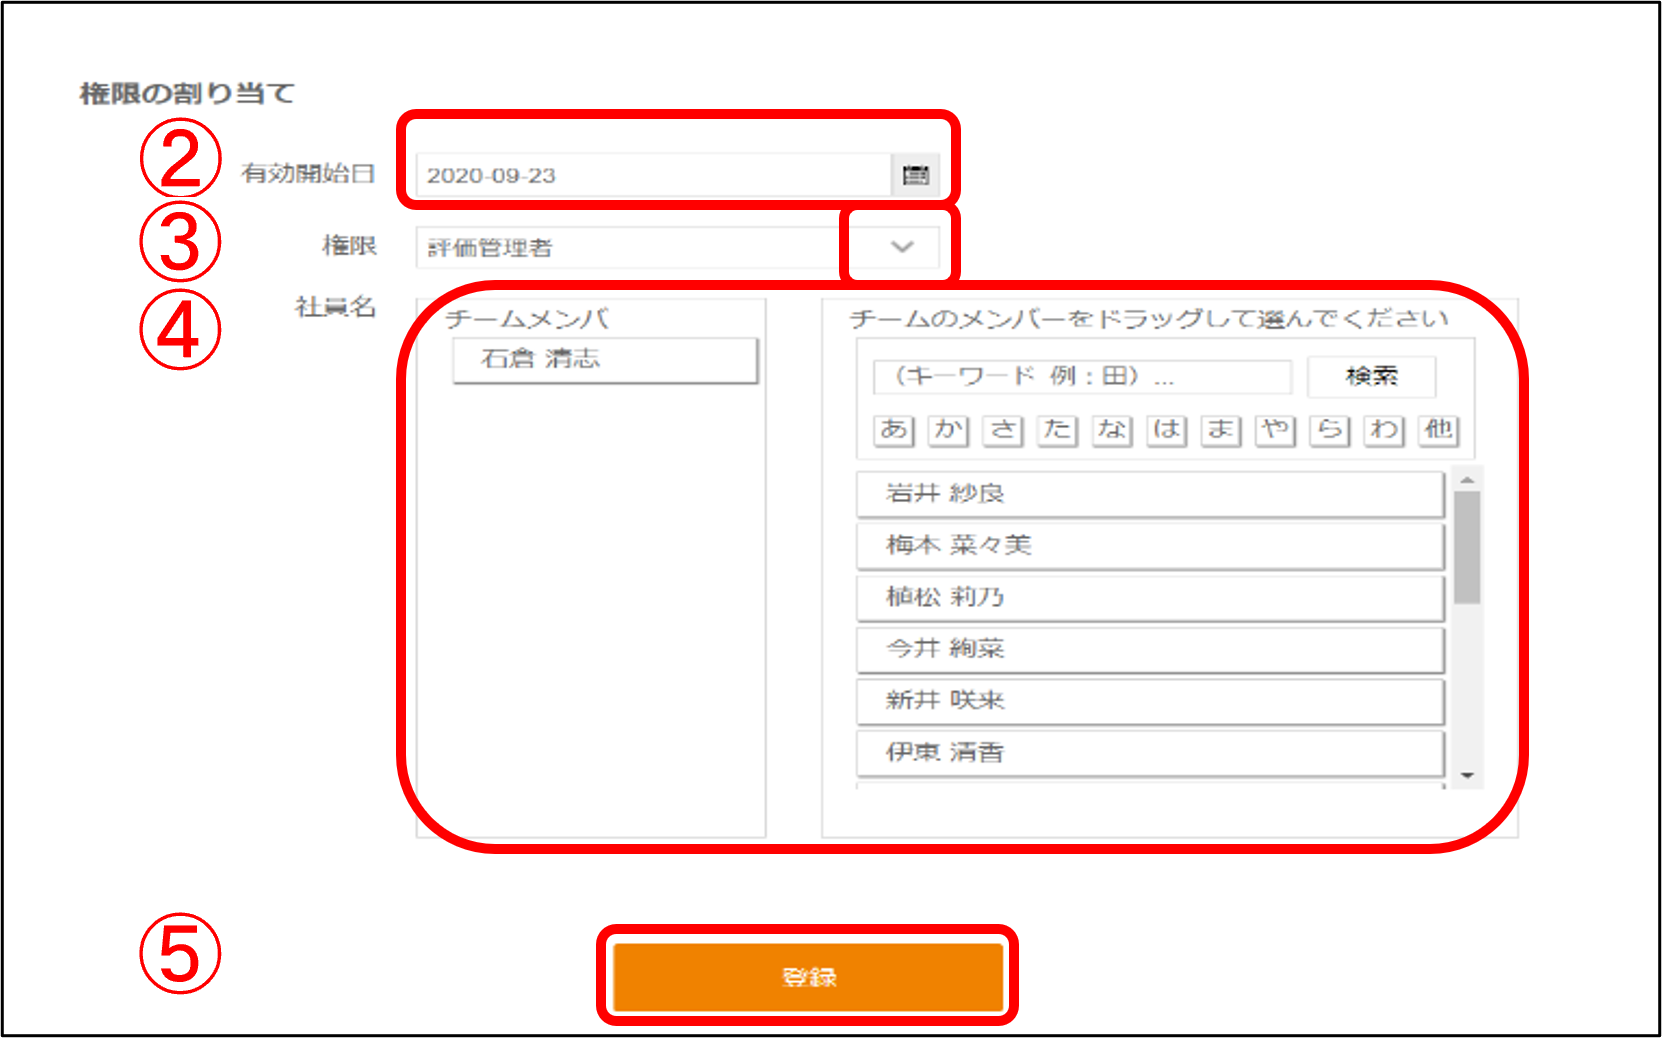Choose 今井 絢菜 from the member list
Image resolution: width=1662 pixels, height=1049 pixels.
point(1150,650)
